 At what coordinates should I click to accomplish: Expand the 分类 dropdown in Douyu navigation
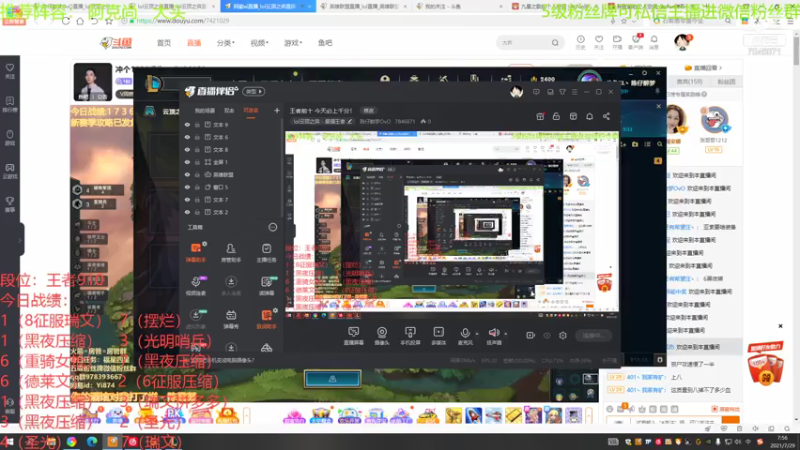(x=226, y=43)
